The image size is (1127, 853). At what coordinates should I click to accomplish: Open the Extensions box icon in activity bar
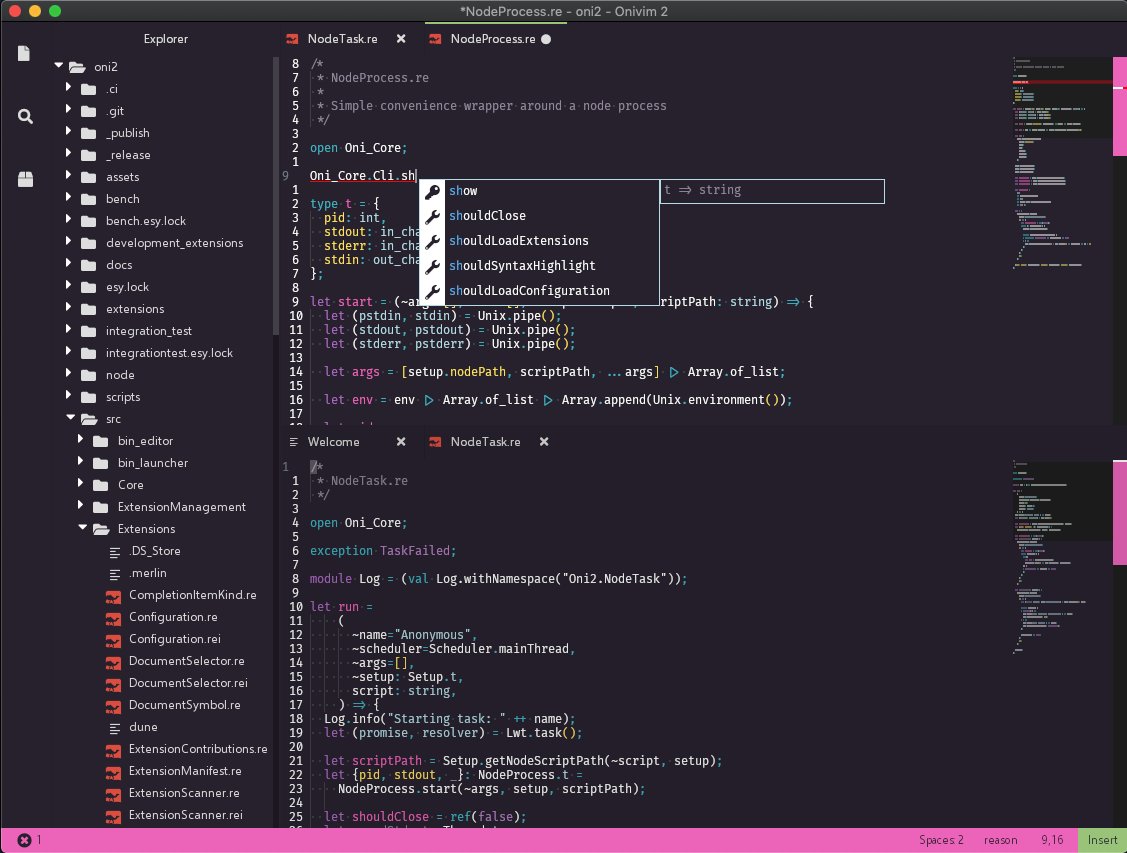click(x=25, y=179)
